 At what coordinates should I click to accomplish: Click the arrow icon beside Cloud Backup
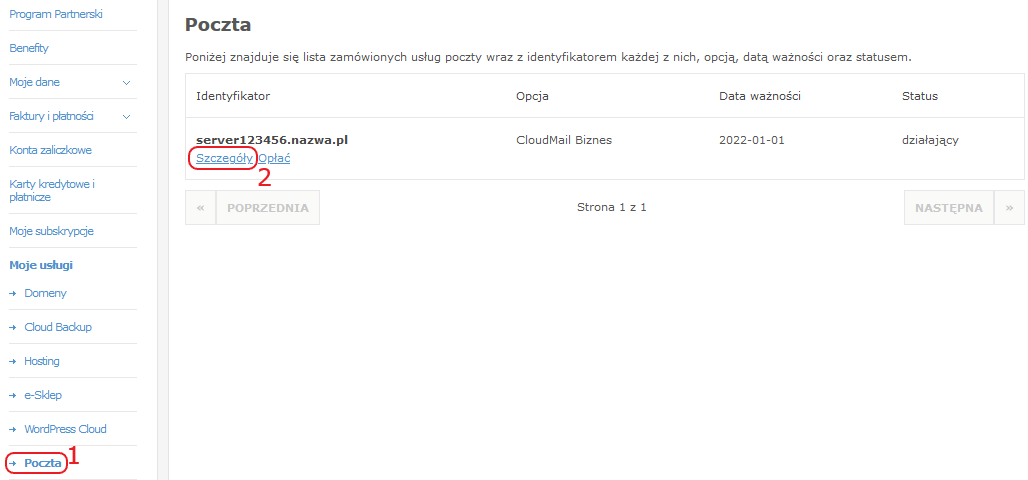[13, 327]
